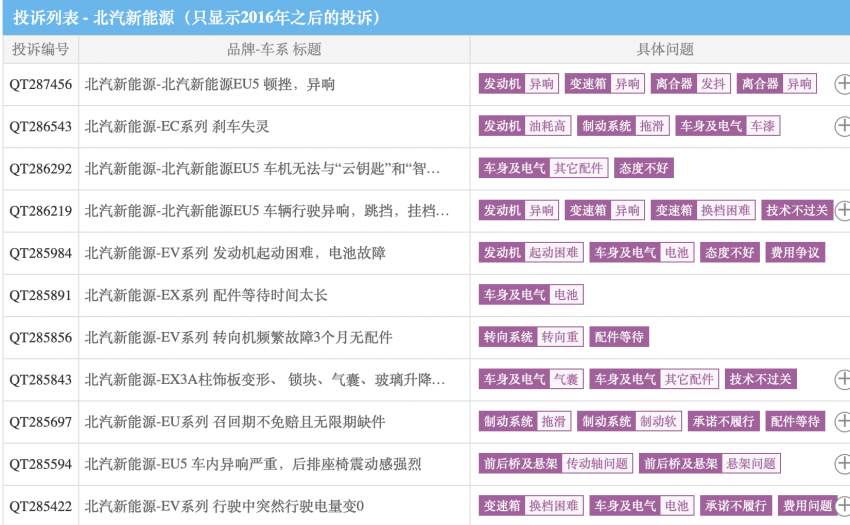Image resolution: width=850 pixels, height=525 pixels.
Task: Expand more issues for complaint QT287456
Action: [x=842, y=84]
